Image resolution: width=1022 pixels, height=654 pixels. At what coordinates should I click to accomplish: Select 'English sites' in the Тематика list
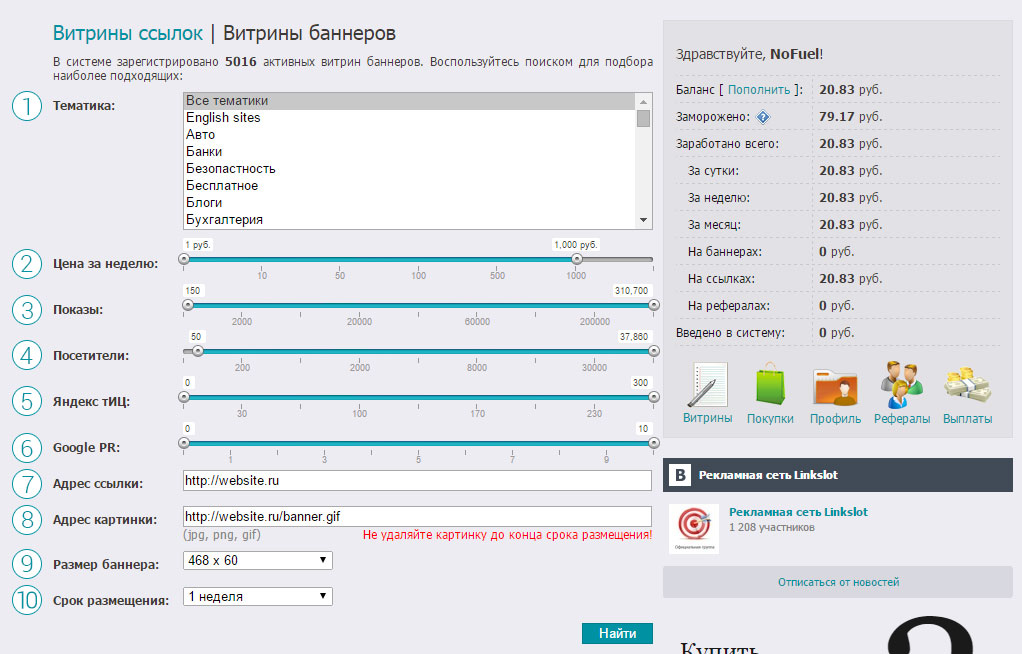[223, 118]
